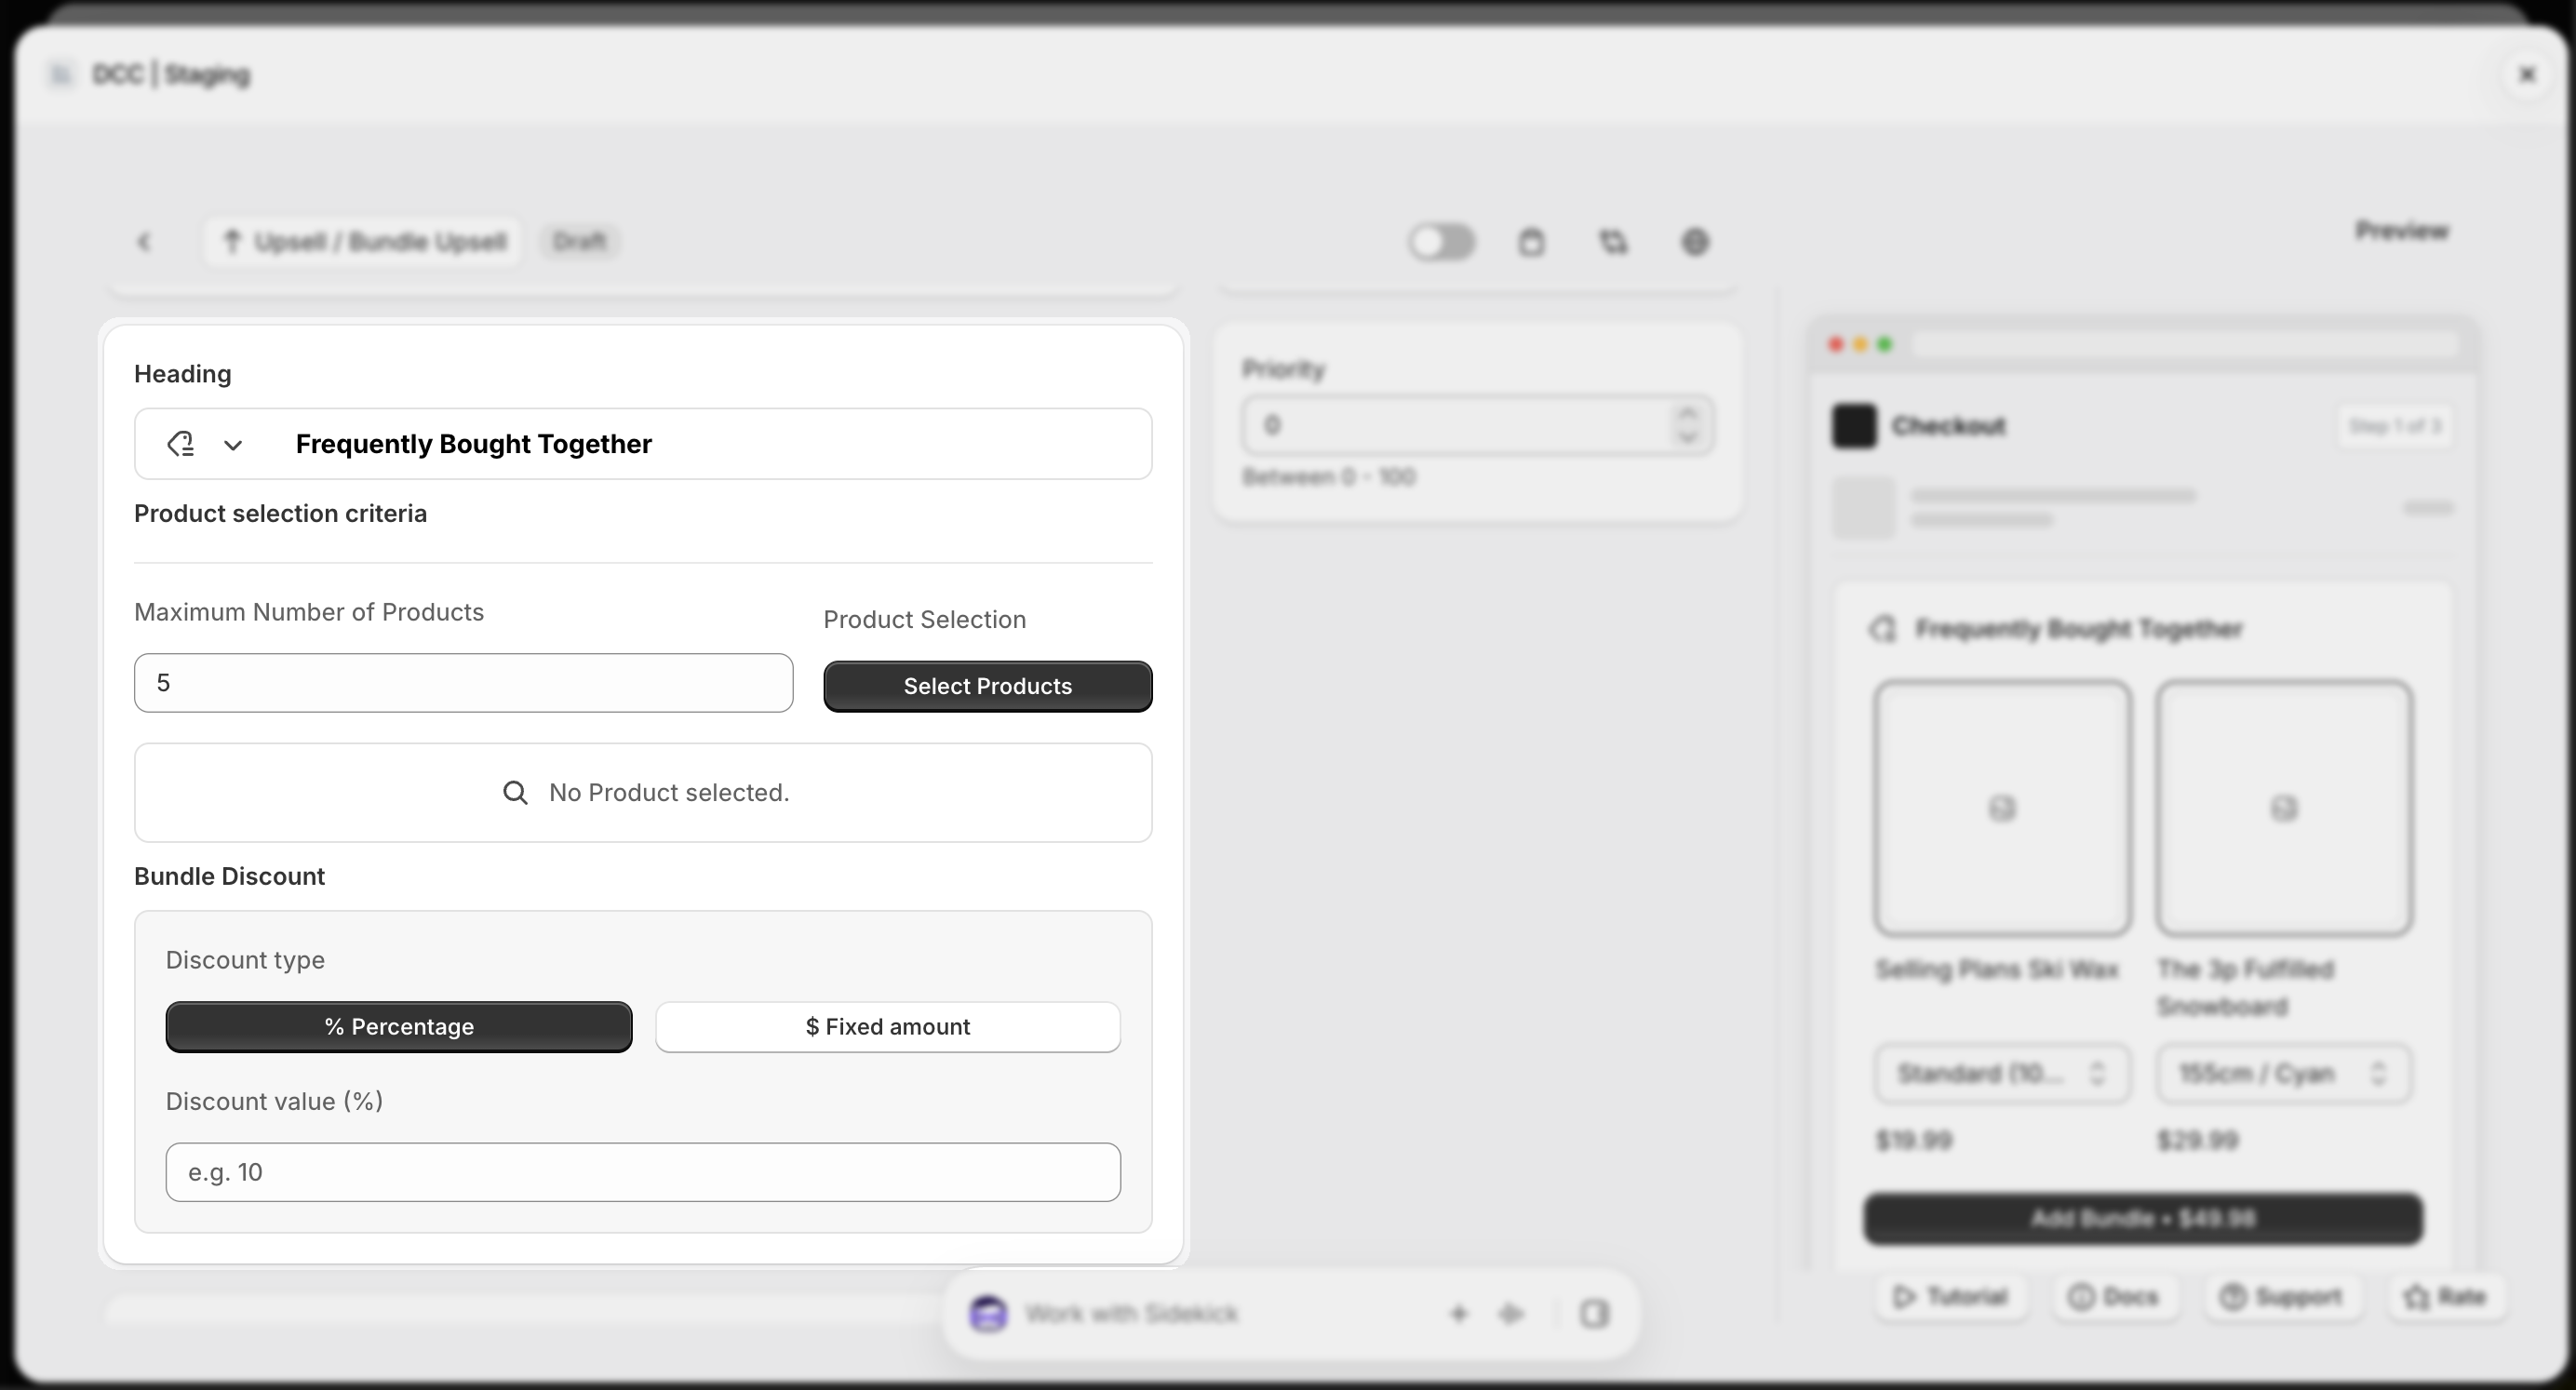Click the Rate button
Image resolution: width=2576 pixels, height=1390 pixels.
tap(2445, 1297)
